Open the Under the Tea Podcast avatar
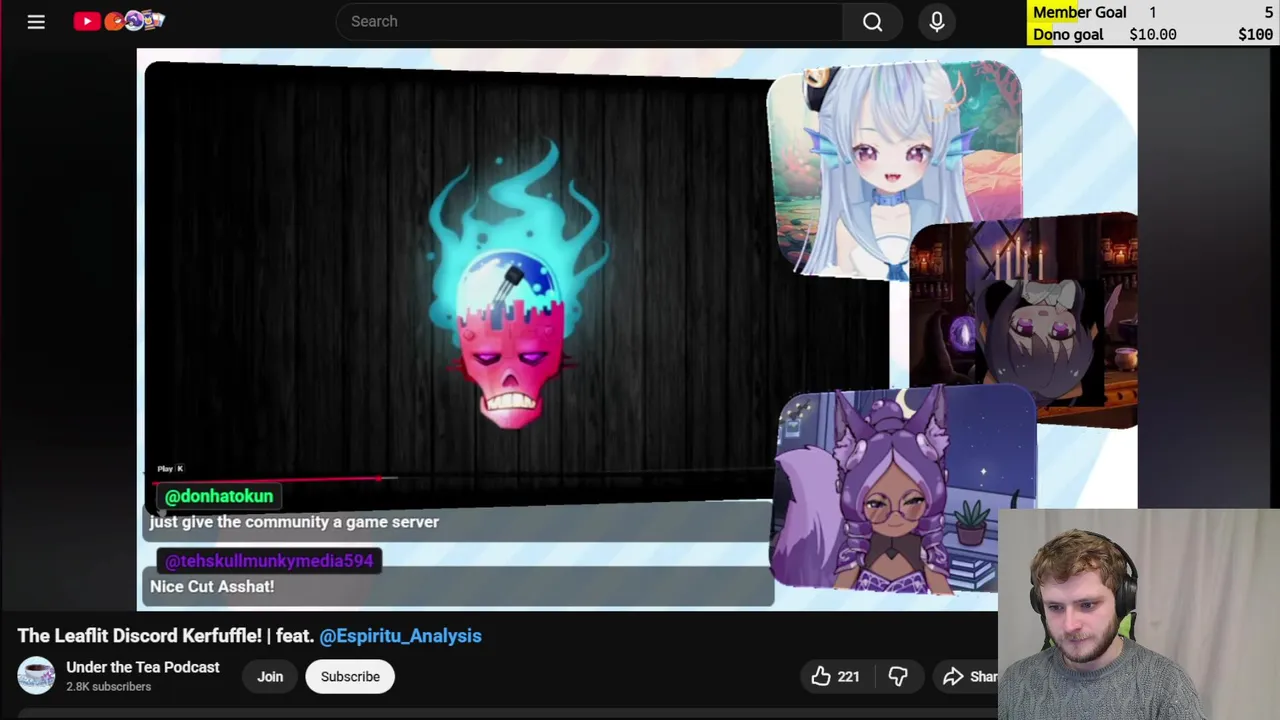Screen dimensions: 1280x720 pos(36,676)
